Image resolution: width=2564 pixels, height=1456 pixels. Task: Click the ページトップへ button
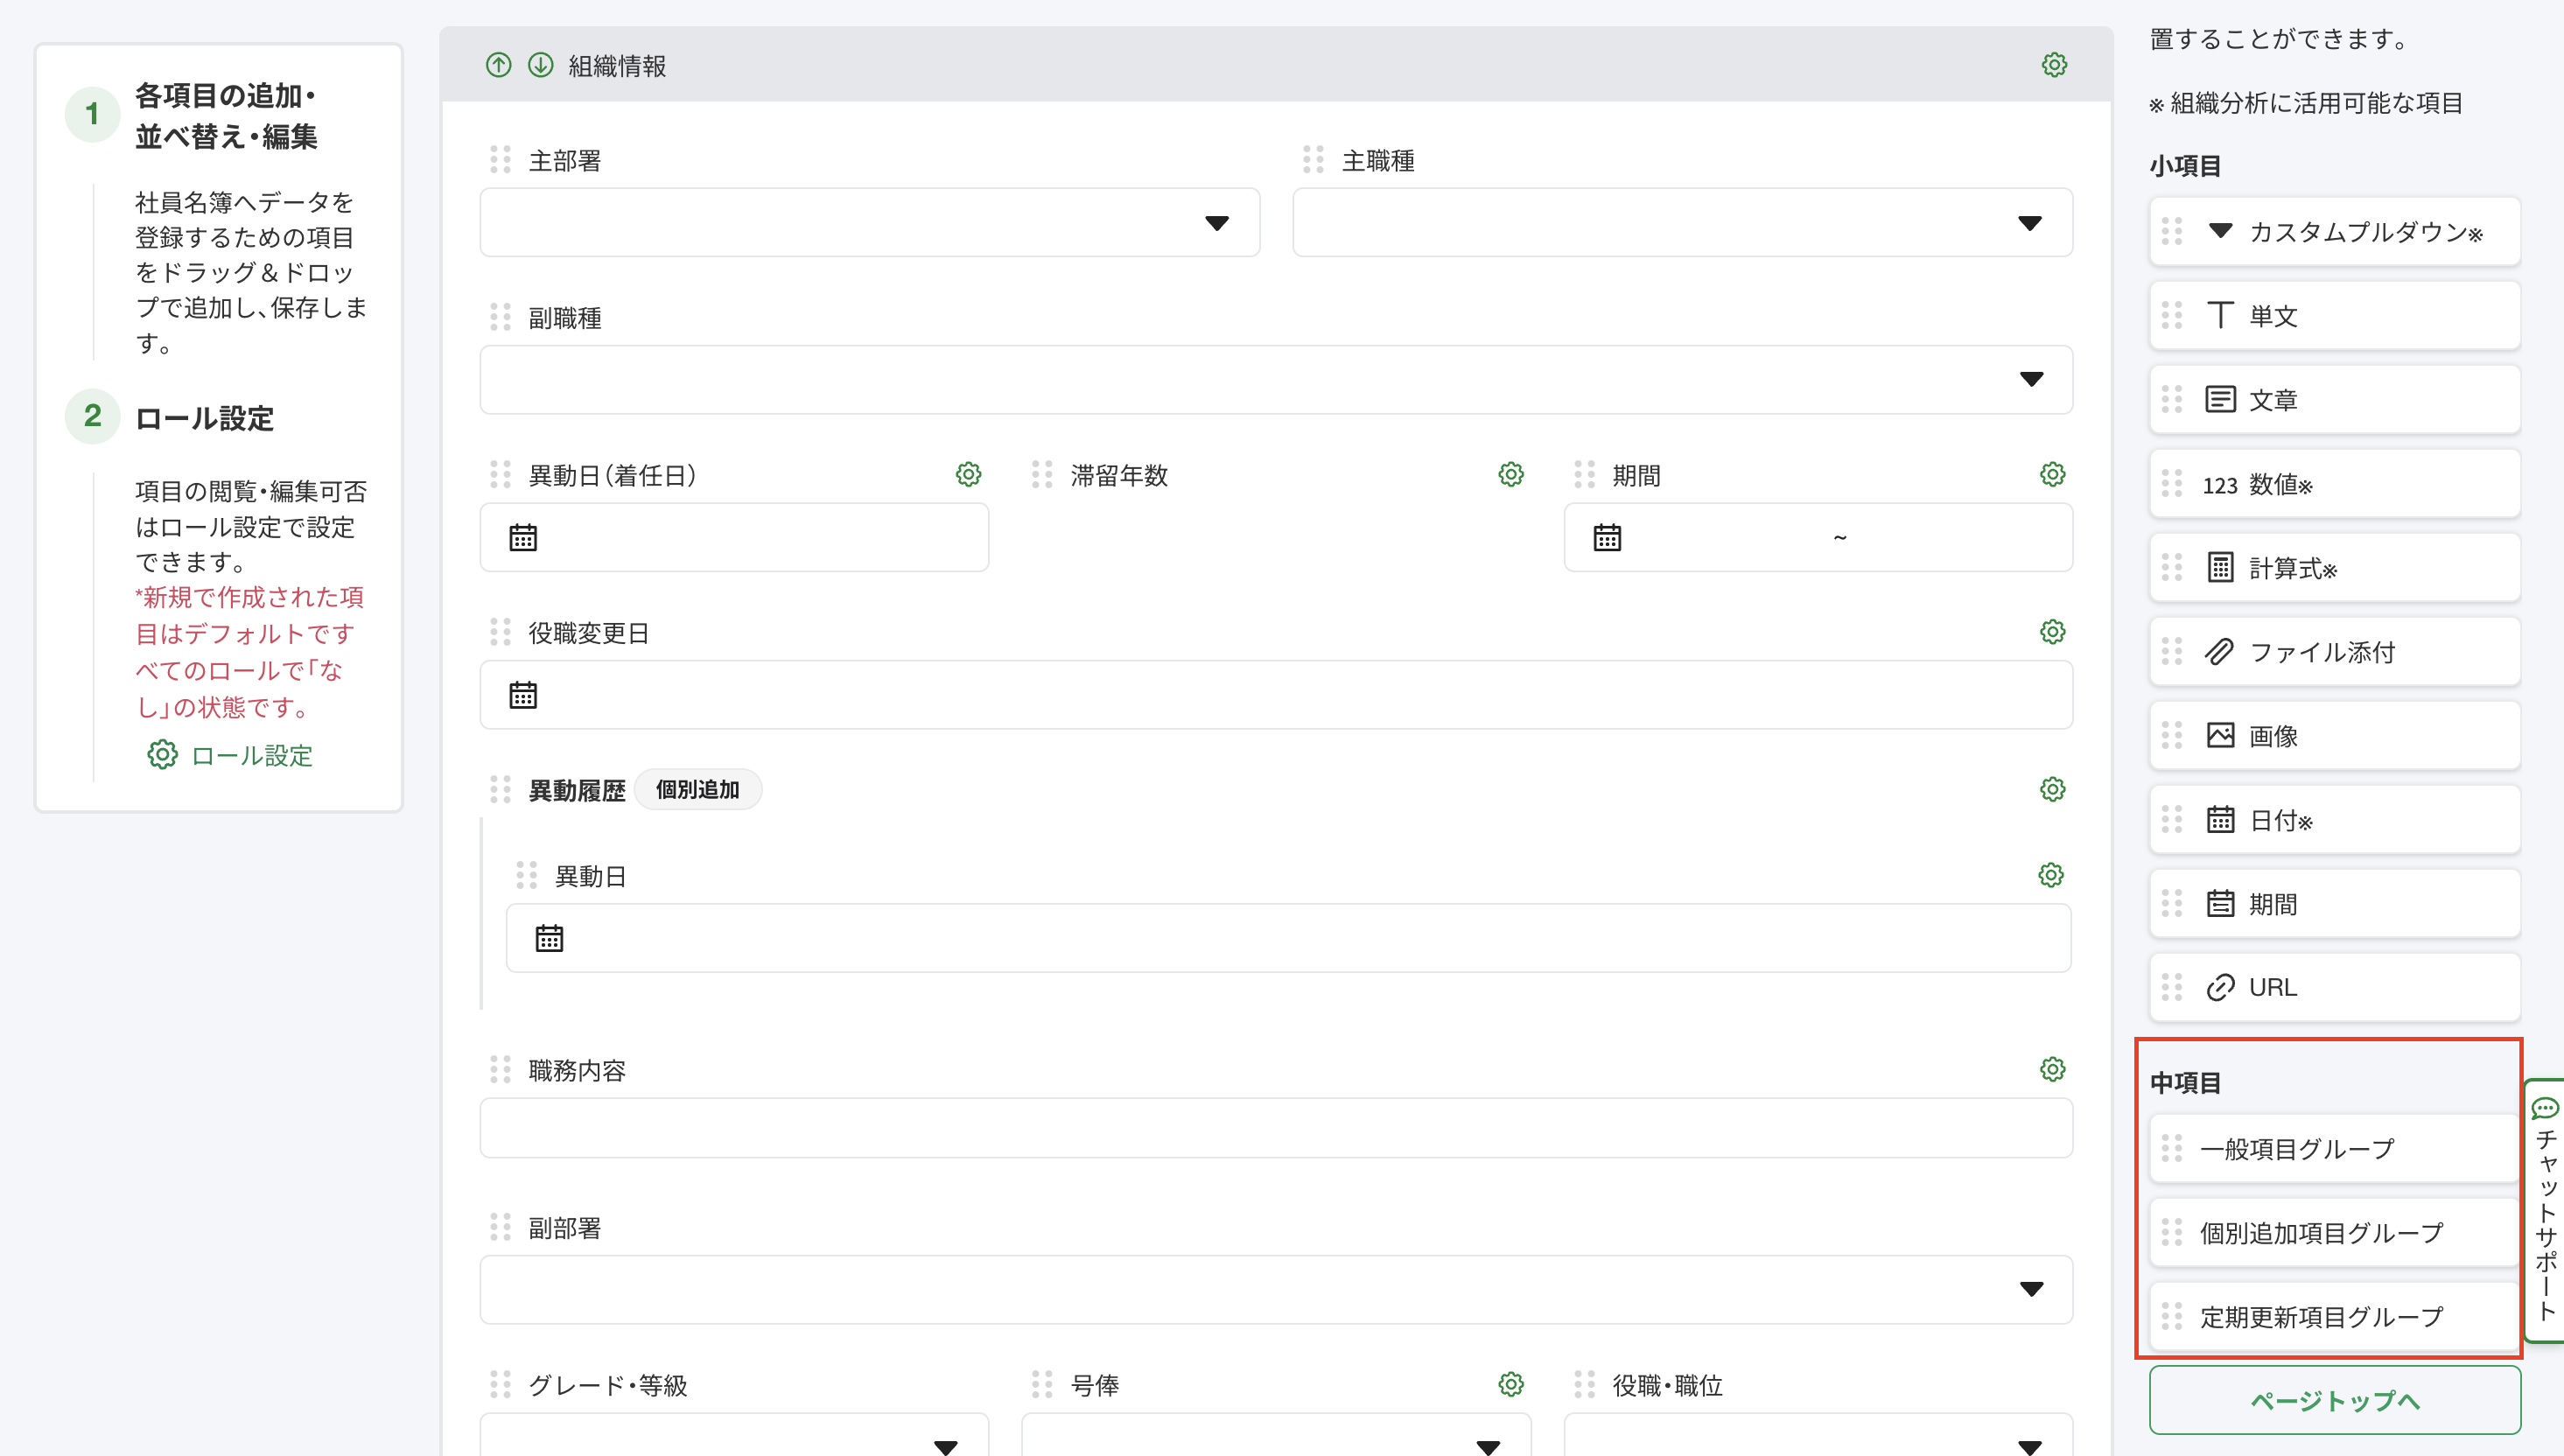(2334, 1400)
